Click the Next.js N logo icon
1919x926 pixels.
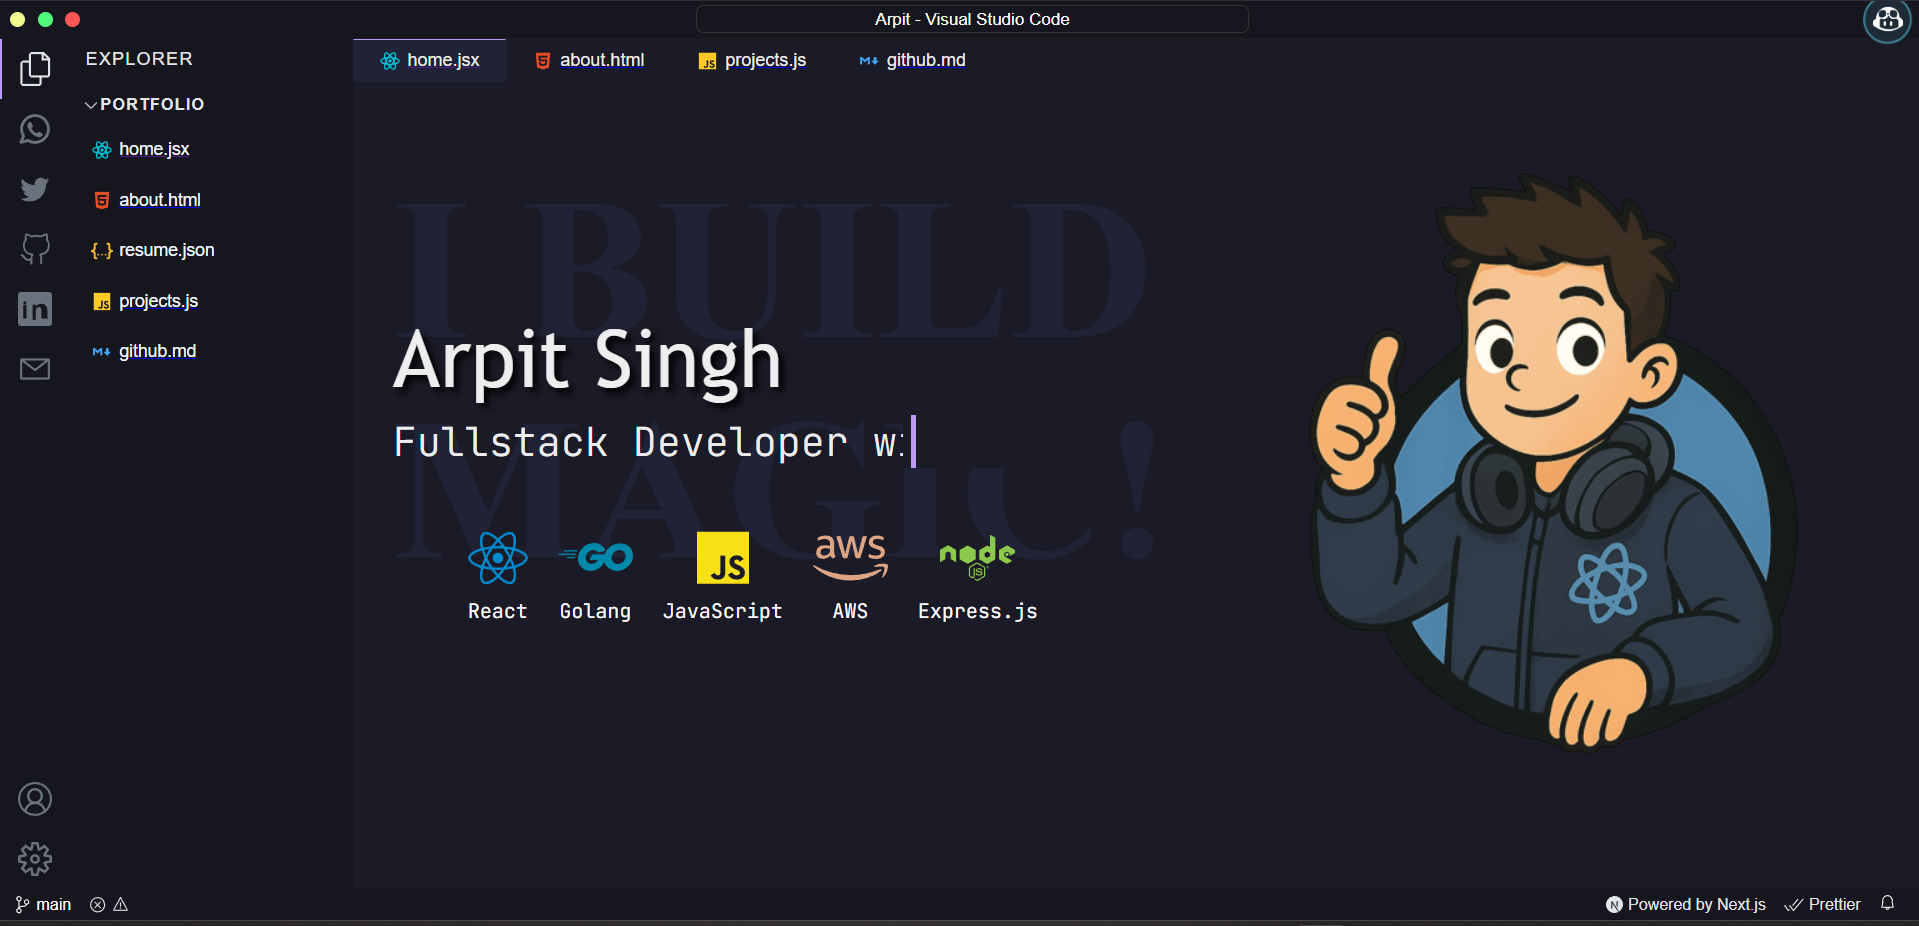[x=1614, y=905]
